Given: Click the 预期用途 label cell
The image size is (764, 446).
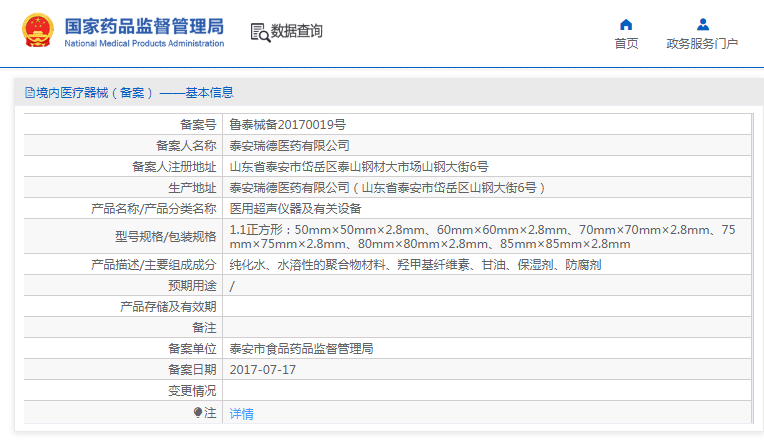Looking at the screenshot, I should click(x=123, y=286).
